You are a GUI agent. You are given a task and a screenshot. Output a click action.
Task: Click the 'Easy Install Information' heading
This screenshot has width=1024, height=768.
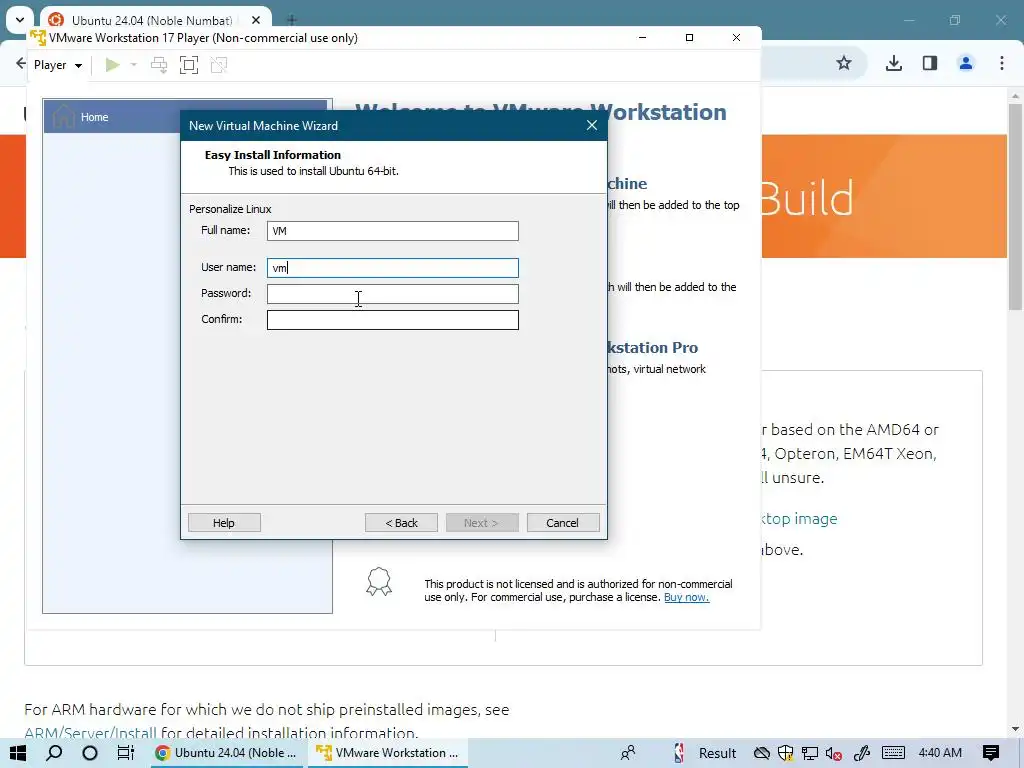point(272,155)
